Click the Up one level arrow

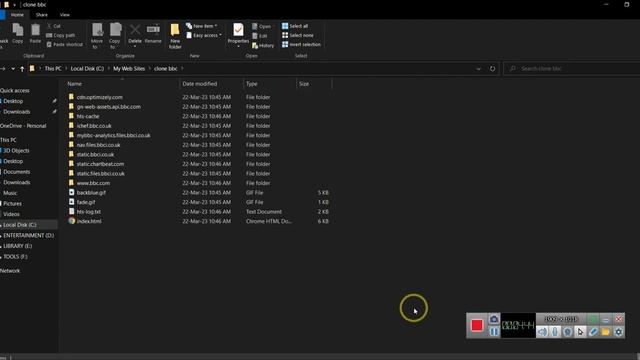point(22,69)
